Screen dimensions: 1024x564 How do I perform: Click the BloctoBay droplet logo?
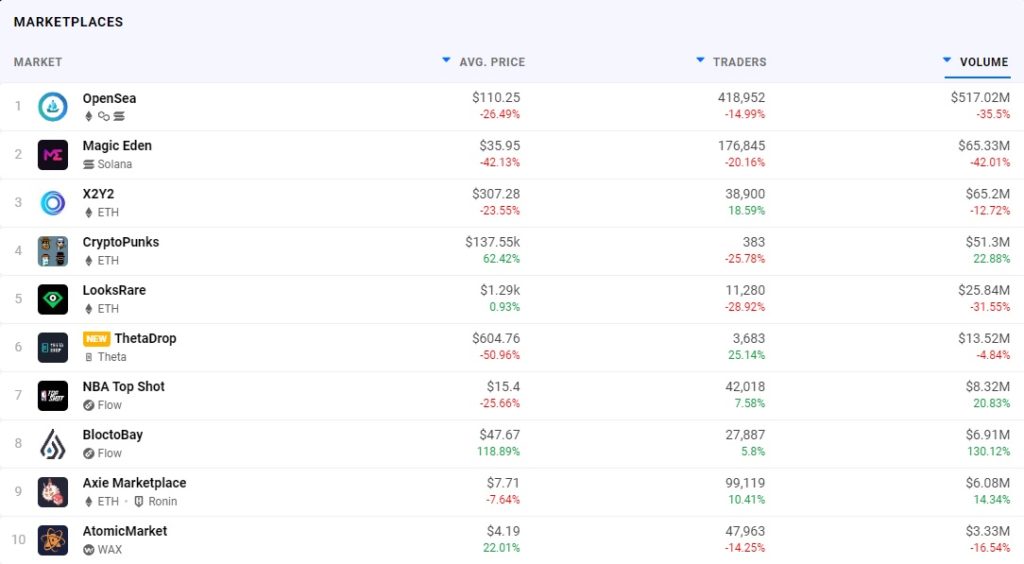coord(53,444)
